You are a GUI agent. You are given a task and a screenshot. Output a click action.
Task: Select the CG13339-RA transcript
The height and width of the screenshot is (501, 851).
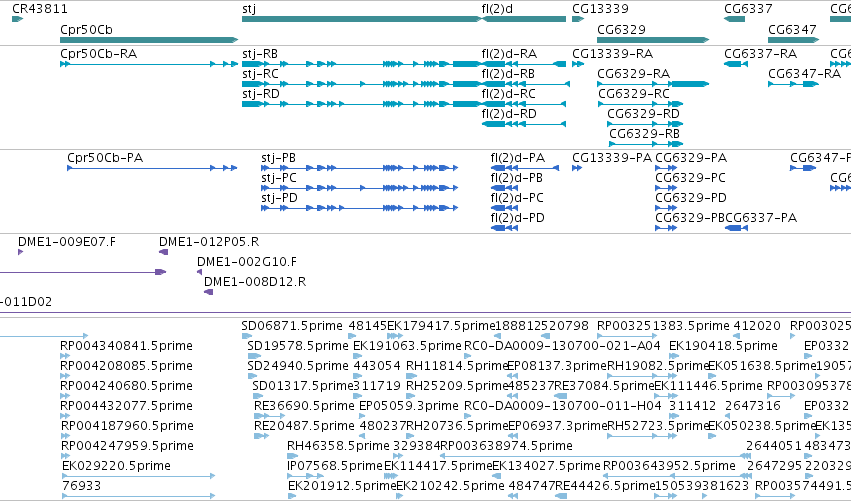[x=578, y=64]
